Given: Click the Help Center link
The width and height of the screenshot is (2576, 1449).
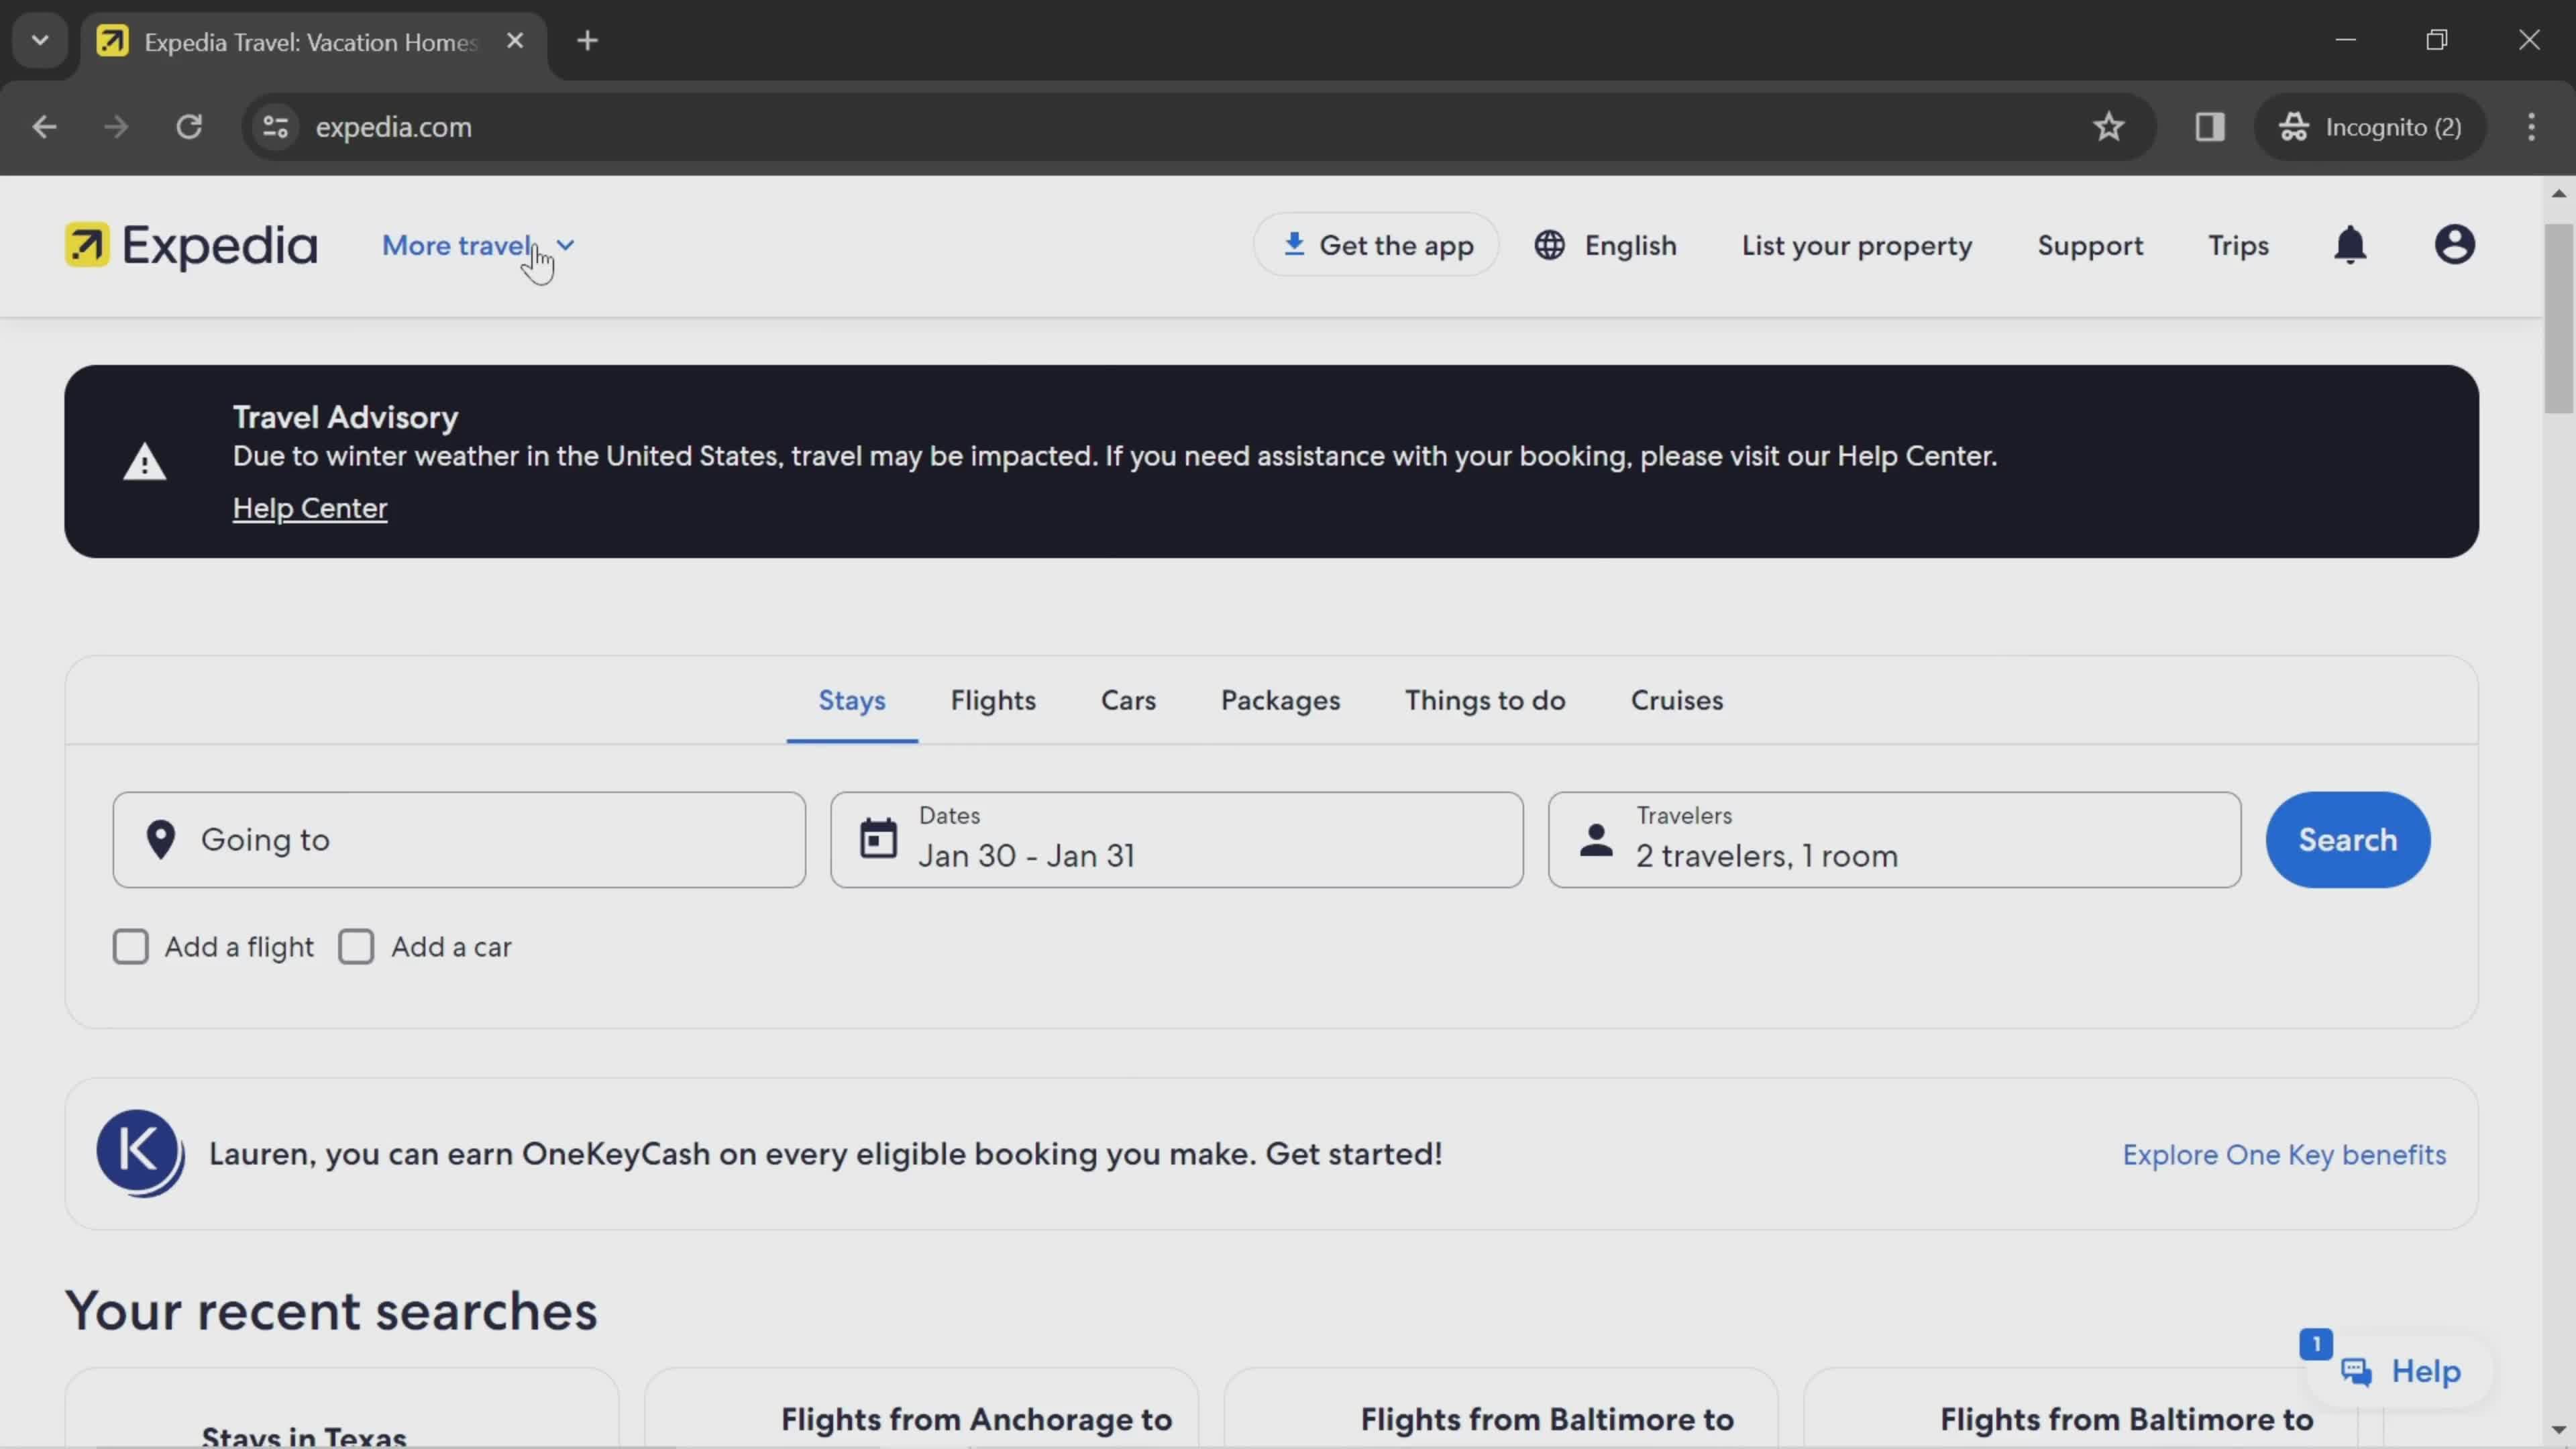Looking at the screenshot, I should tap(310, 508).
